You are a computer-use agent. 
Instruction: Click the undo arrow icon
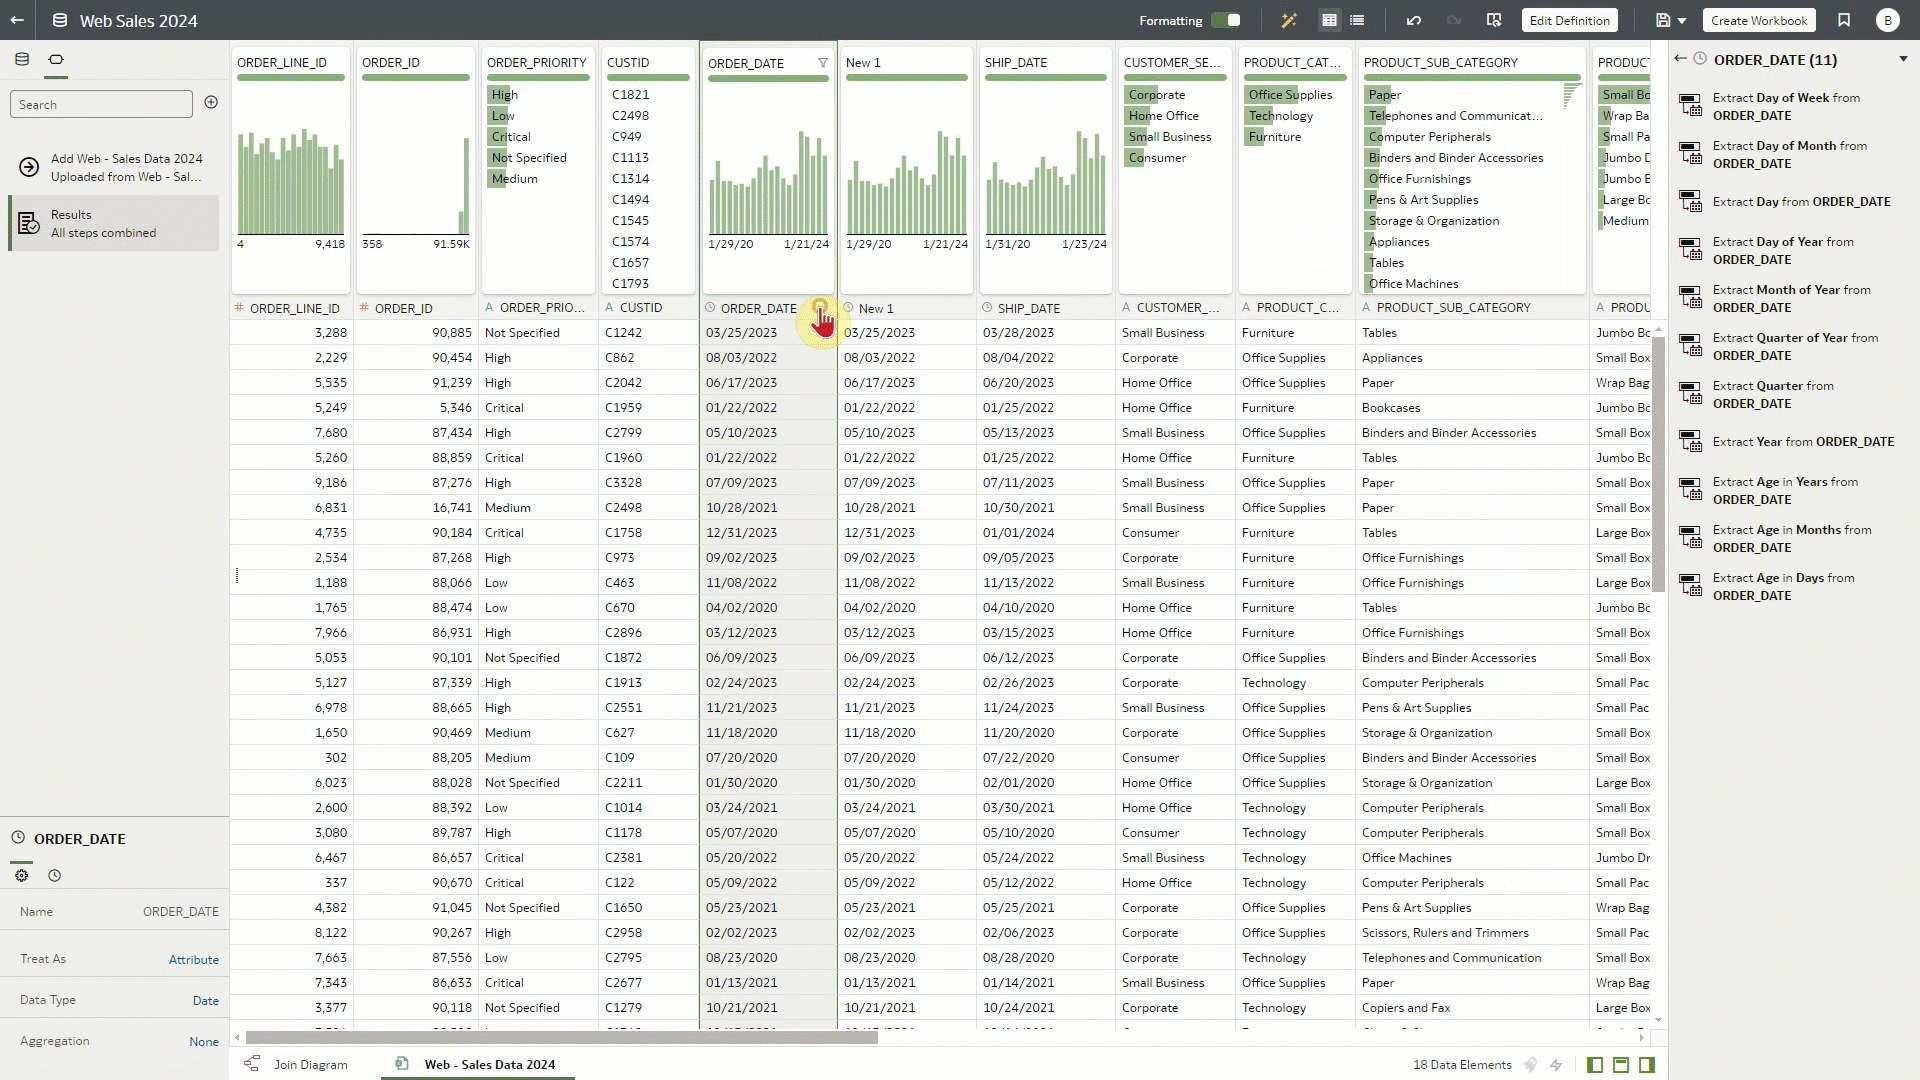[x=1413, y=20]
